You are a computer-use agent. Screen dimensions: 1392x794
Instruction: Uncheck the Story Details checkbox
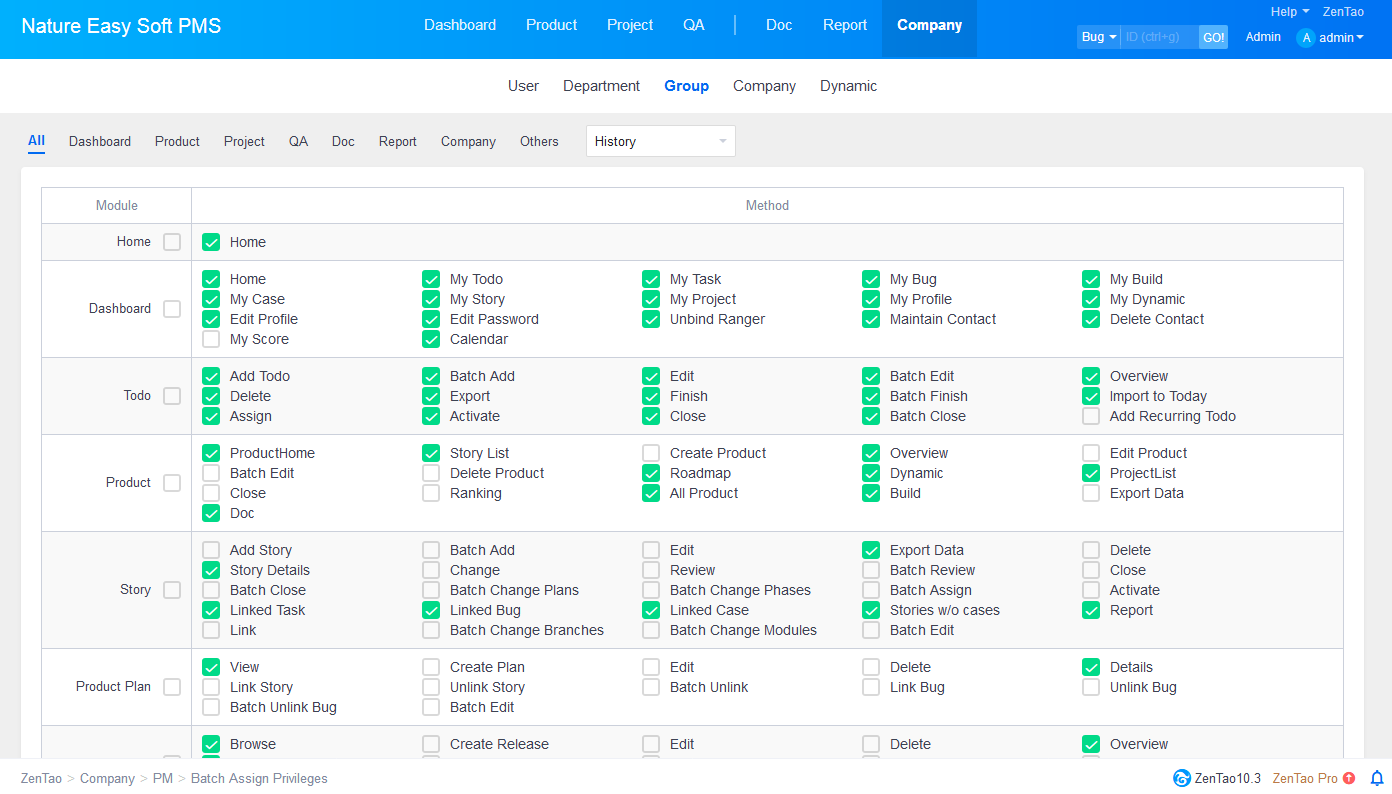click(x=211, y=570)
